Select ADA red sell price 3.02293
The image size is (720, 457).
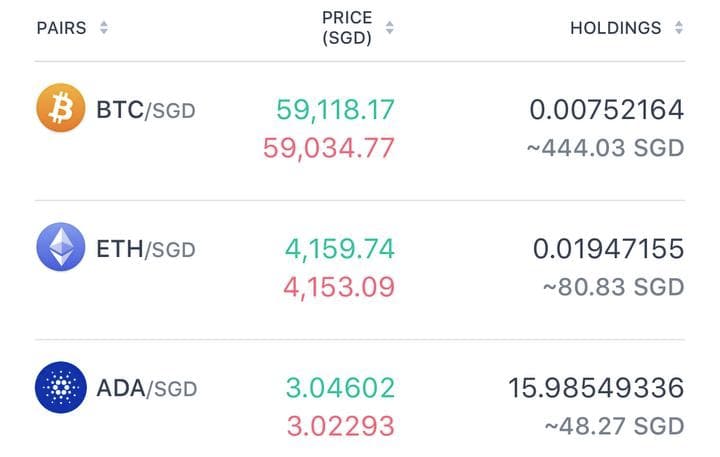tap(340, 426)
